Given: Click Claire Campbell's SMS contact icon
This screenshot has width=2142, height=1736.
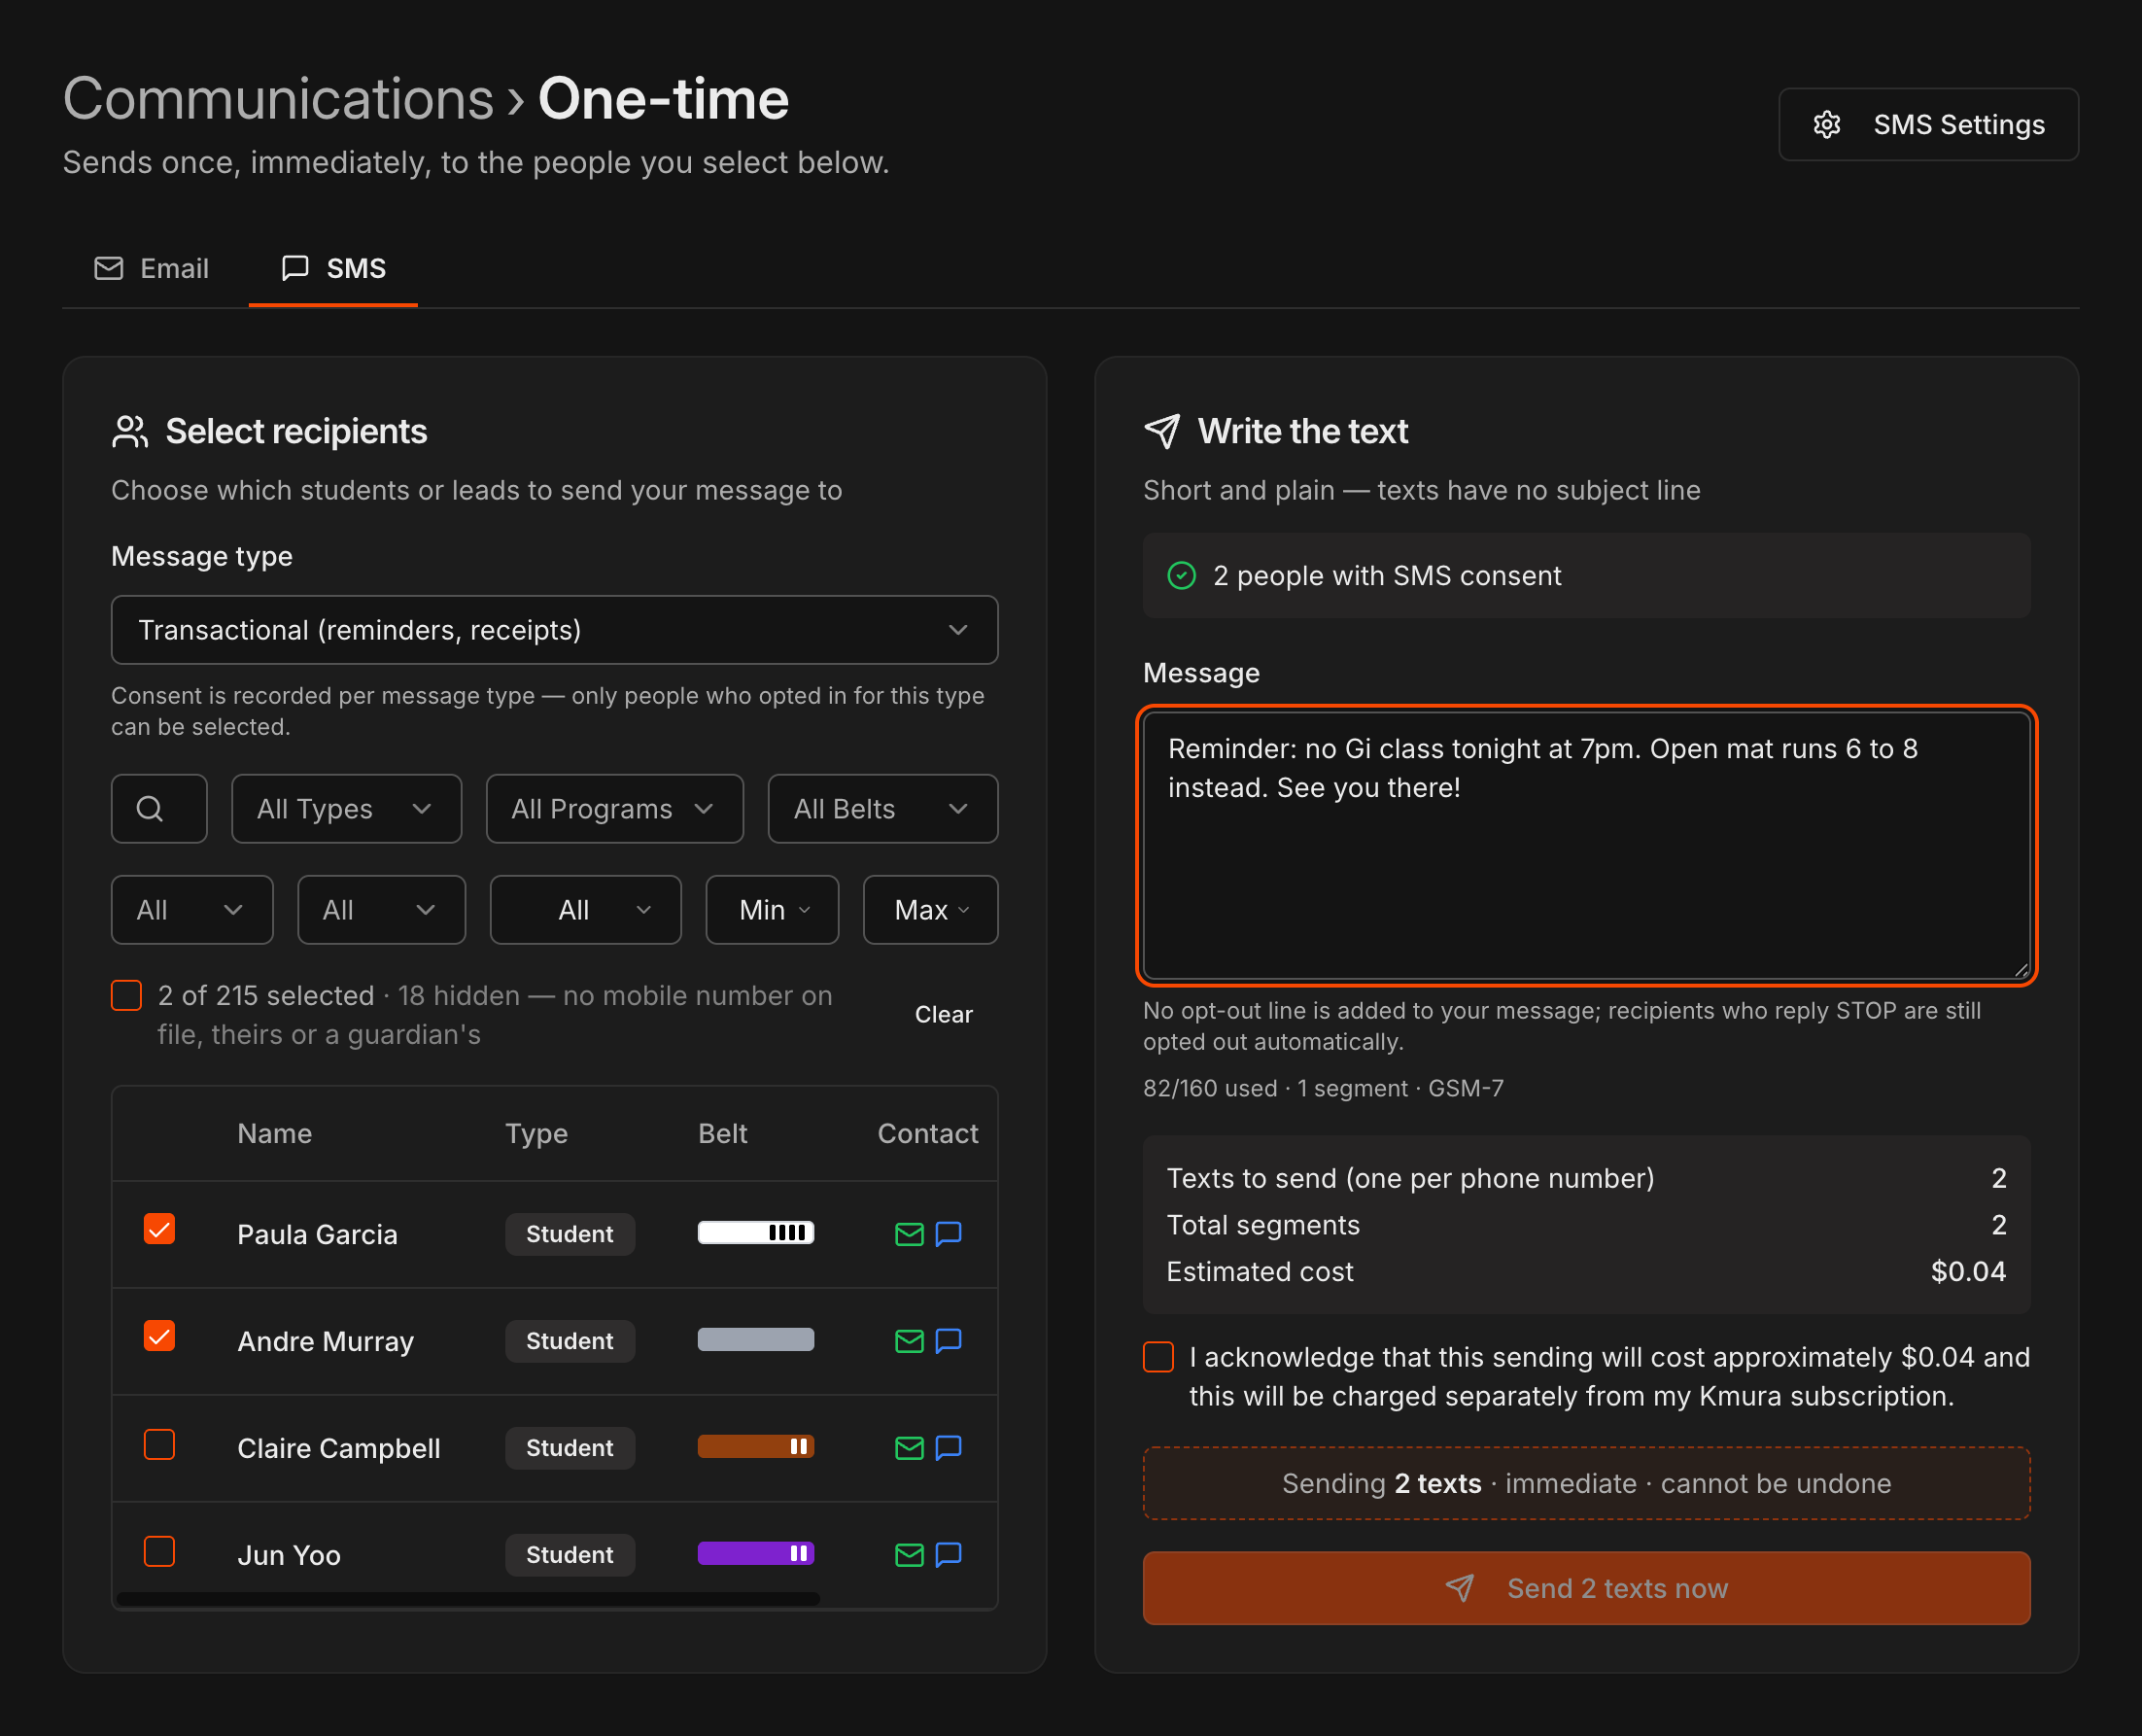Looking at the screenshot, I should pyautogui.click(x=948, y=1448).
